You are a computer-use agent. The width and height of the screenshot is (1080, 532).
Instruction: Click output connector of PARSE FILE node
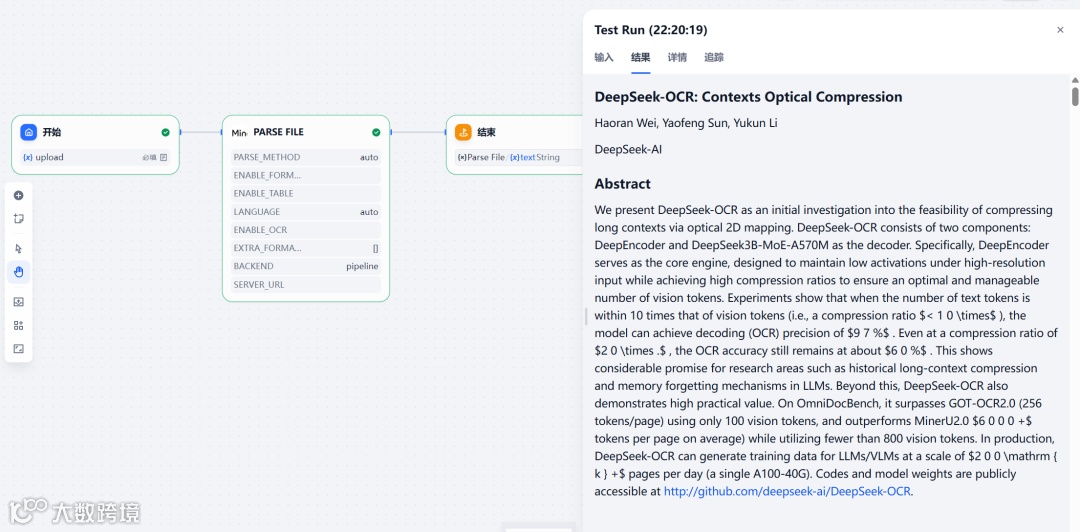click(x=391, y=132)
